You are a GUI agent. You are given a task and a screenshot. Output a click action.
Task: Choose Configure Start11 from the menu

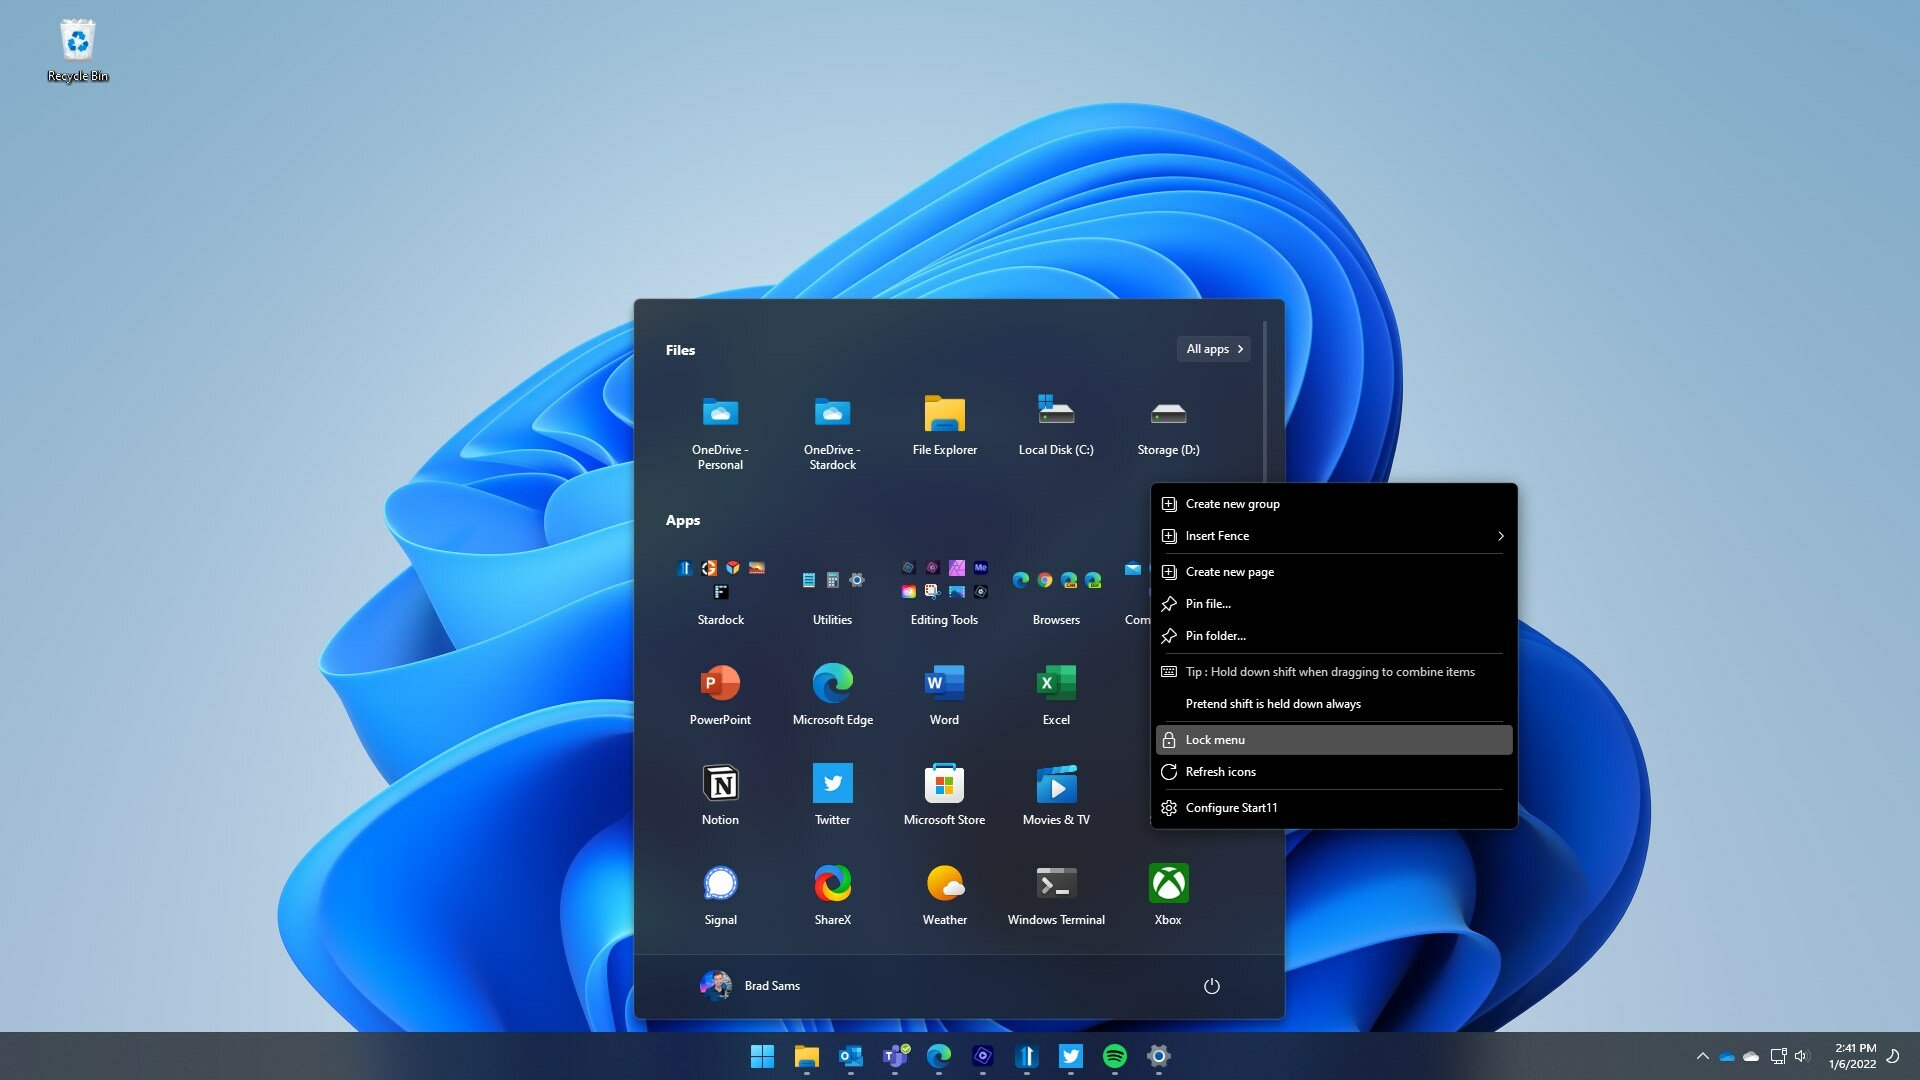point(1231,808)
